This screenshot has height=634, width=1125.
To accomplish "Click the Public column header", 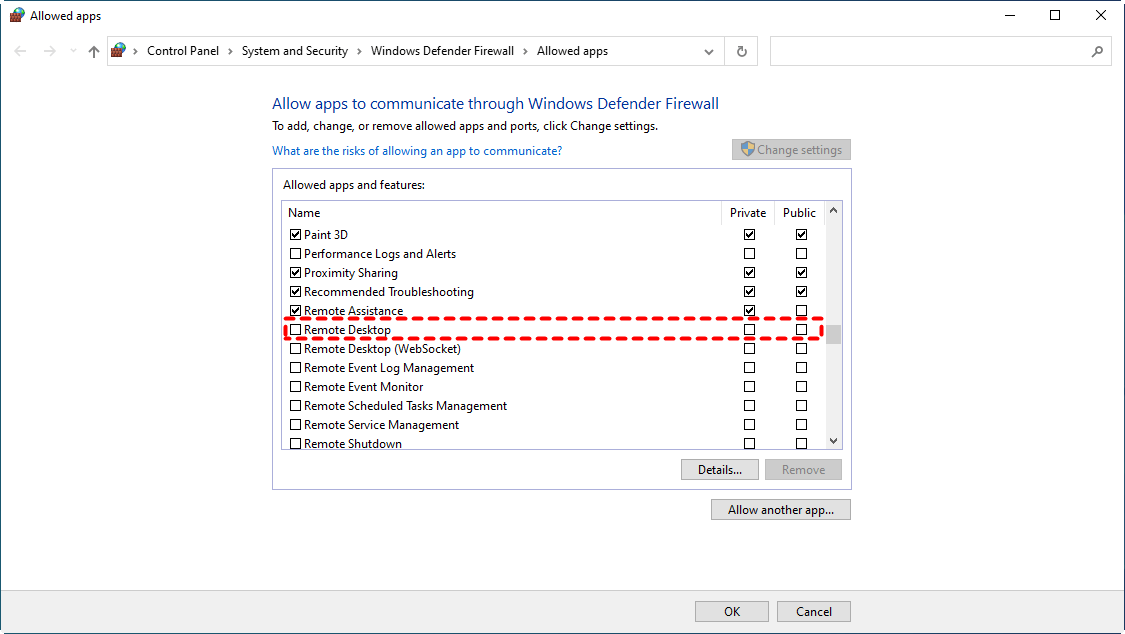I will pyautogui.click(x=799, y=213).
